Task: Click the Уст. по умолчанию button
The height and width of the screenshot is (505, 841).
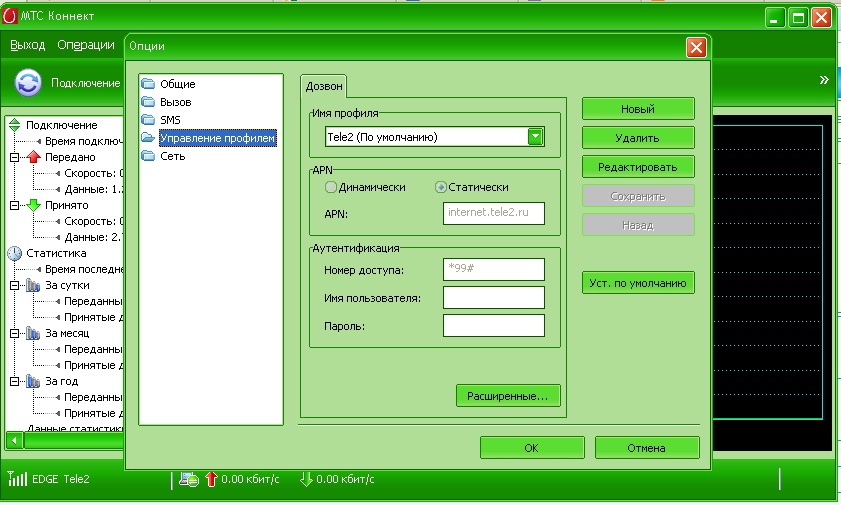Action: tap(638, 283)
